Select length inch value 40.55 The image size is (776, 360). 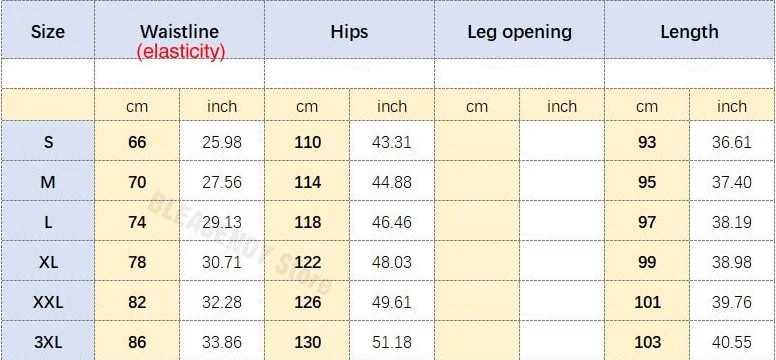[731, 342]
